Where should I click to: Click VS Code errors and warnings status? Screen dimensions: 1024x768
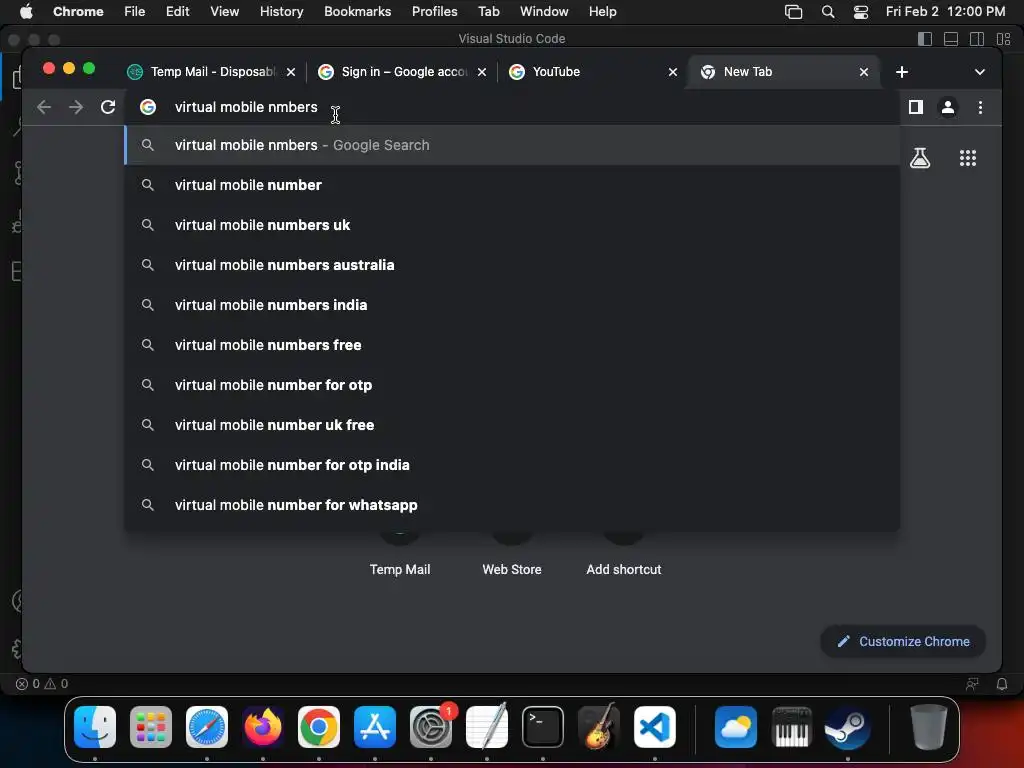(x=42, y=684)
